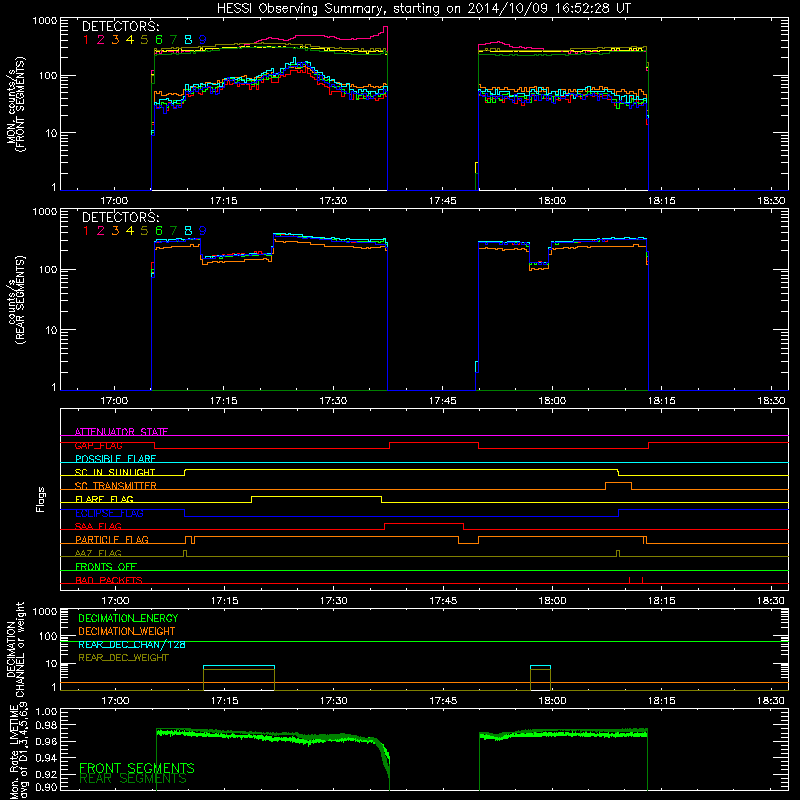Click the ECLIPSE_FLAG label
The image size is (800, 800).
pos(109,513)
